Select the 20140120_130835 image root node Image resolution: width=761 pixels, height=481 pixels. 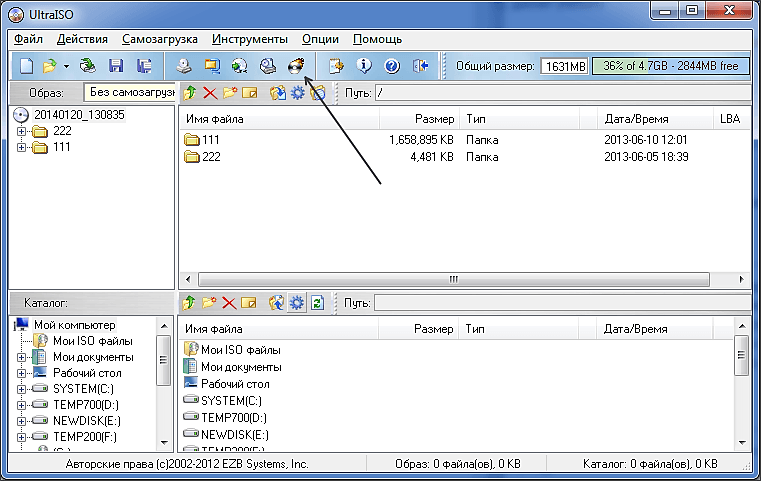79,115
